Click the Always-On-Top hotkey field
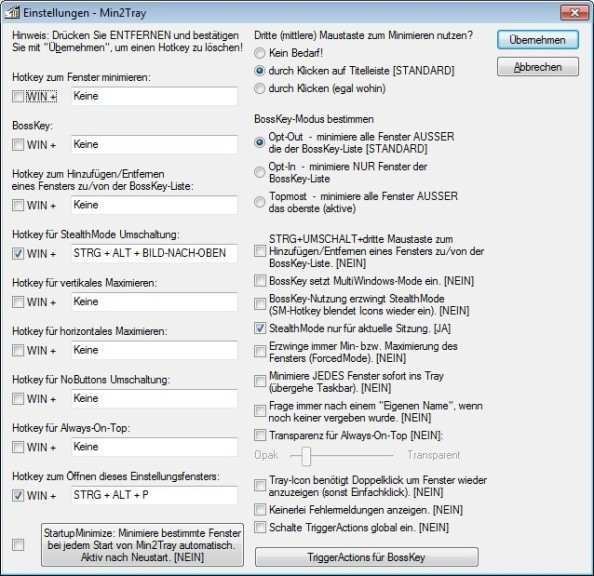The width and height of the screenshot is (594, 576). [155, 447]
